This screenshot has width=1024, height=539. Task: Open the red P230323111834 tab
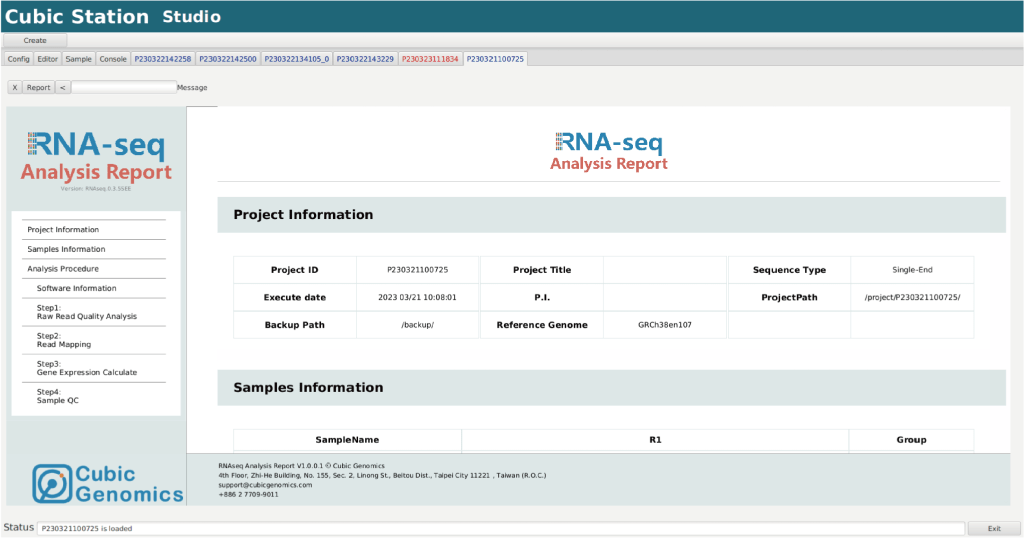(430, 59)
